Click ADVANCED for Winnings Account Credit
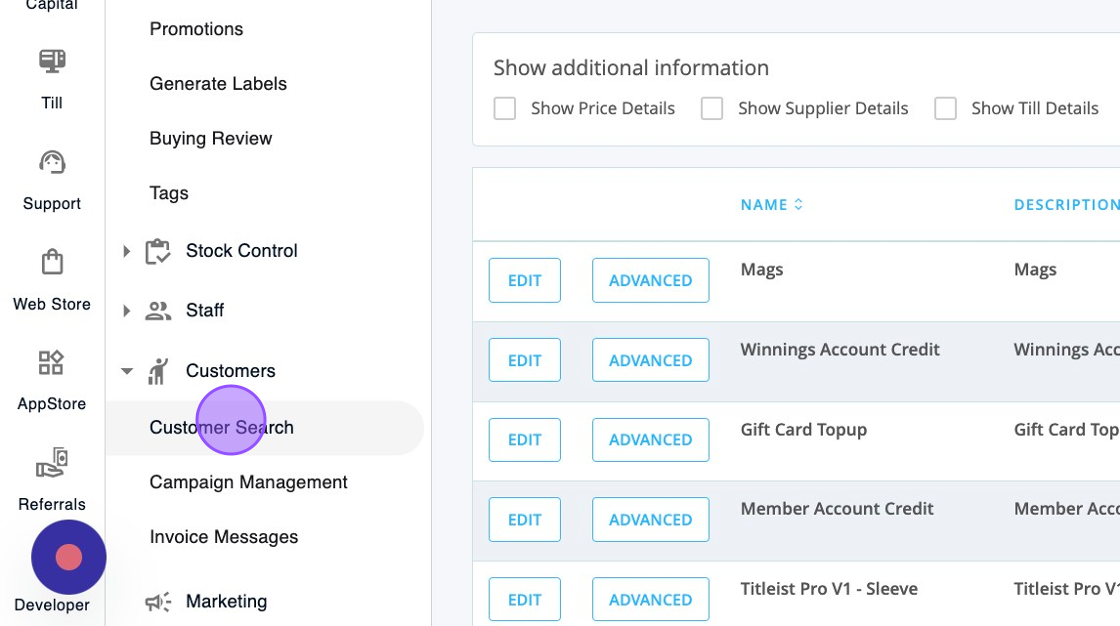This screenshot has width=1120, height=626. tap(651, 360)
